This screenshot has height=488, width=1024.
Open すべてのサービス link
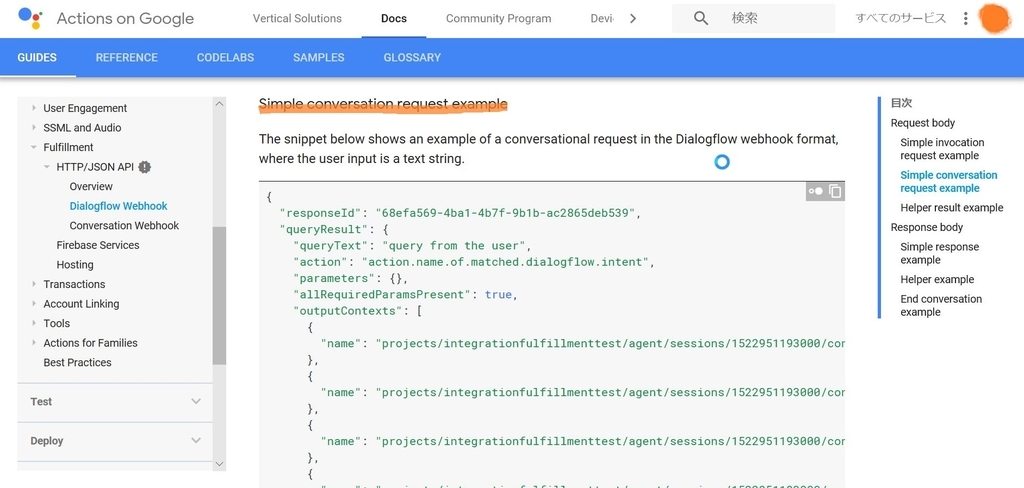pyautogui.click(x=901, y=18)
